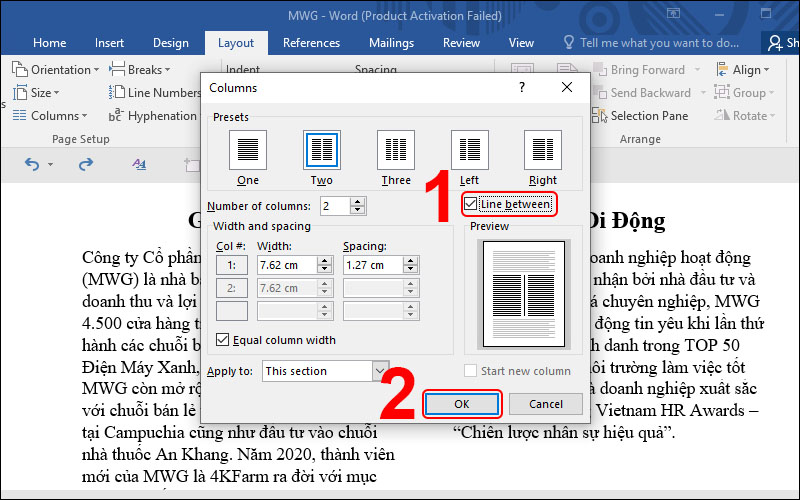Confirm with the OK button
Viewport: 800px width, 500px height.
(462, 404)
